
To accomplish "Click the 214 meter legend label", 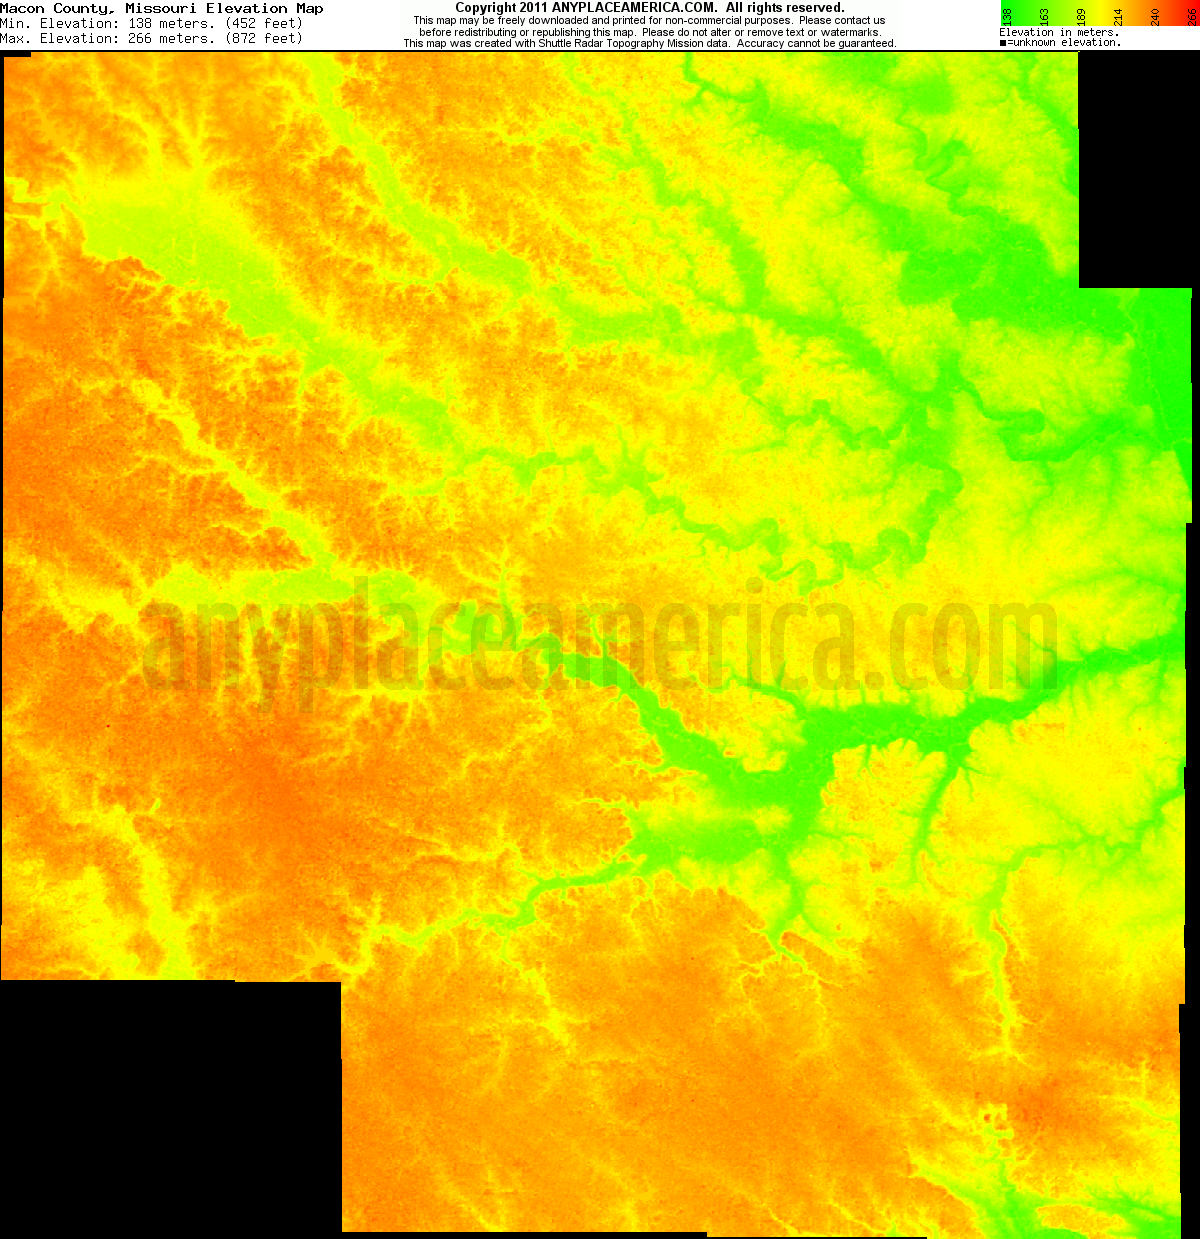I will (1118, 16).
